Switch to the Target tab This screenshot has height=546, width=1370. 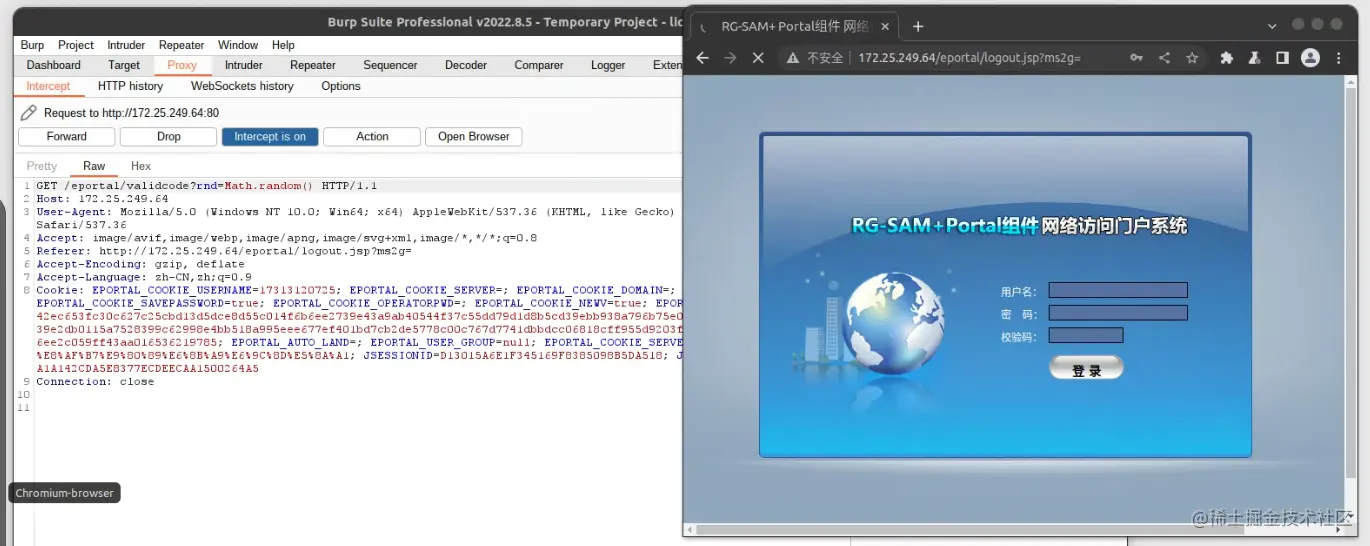[124, 65]
